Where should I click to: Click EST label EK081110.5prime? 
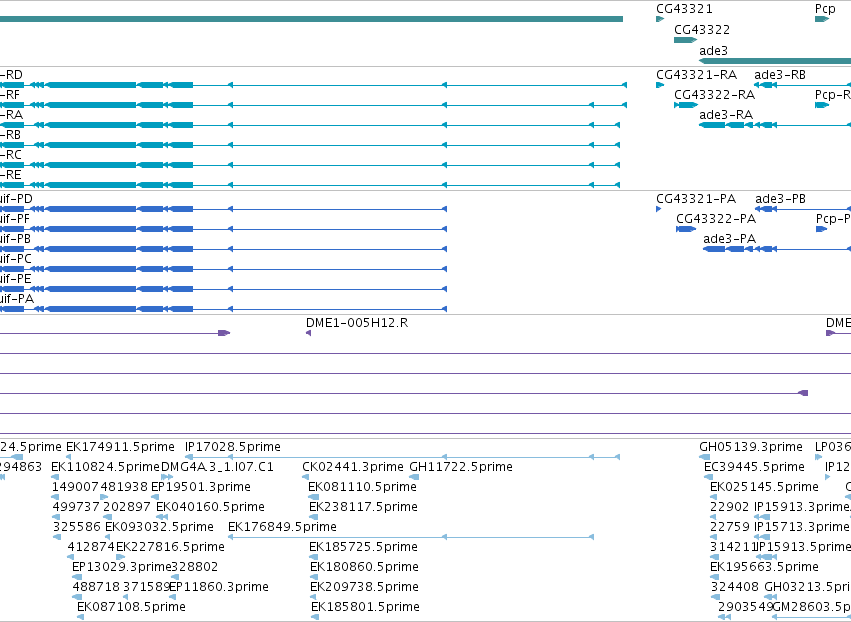pos(363,487)
